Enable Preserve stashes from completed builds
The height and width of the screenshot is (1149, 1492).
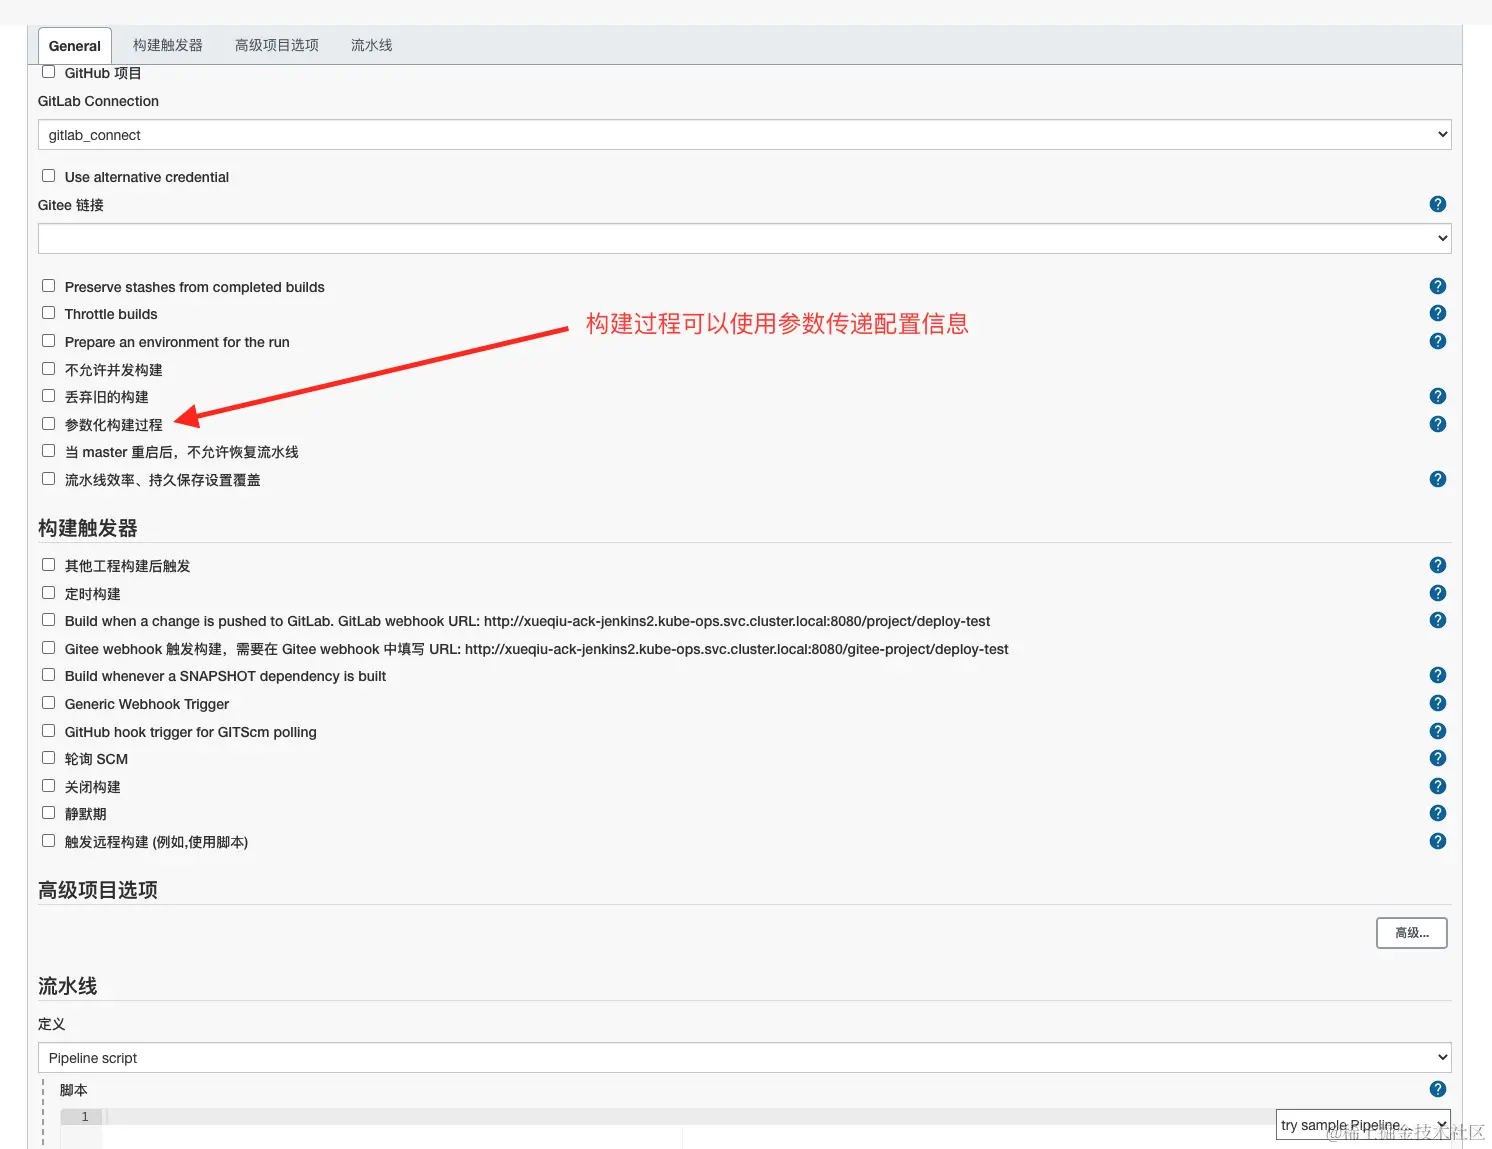[x=48, y=286]
